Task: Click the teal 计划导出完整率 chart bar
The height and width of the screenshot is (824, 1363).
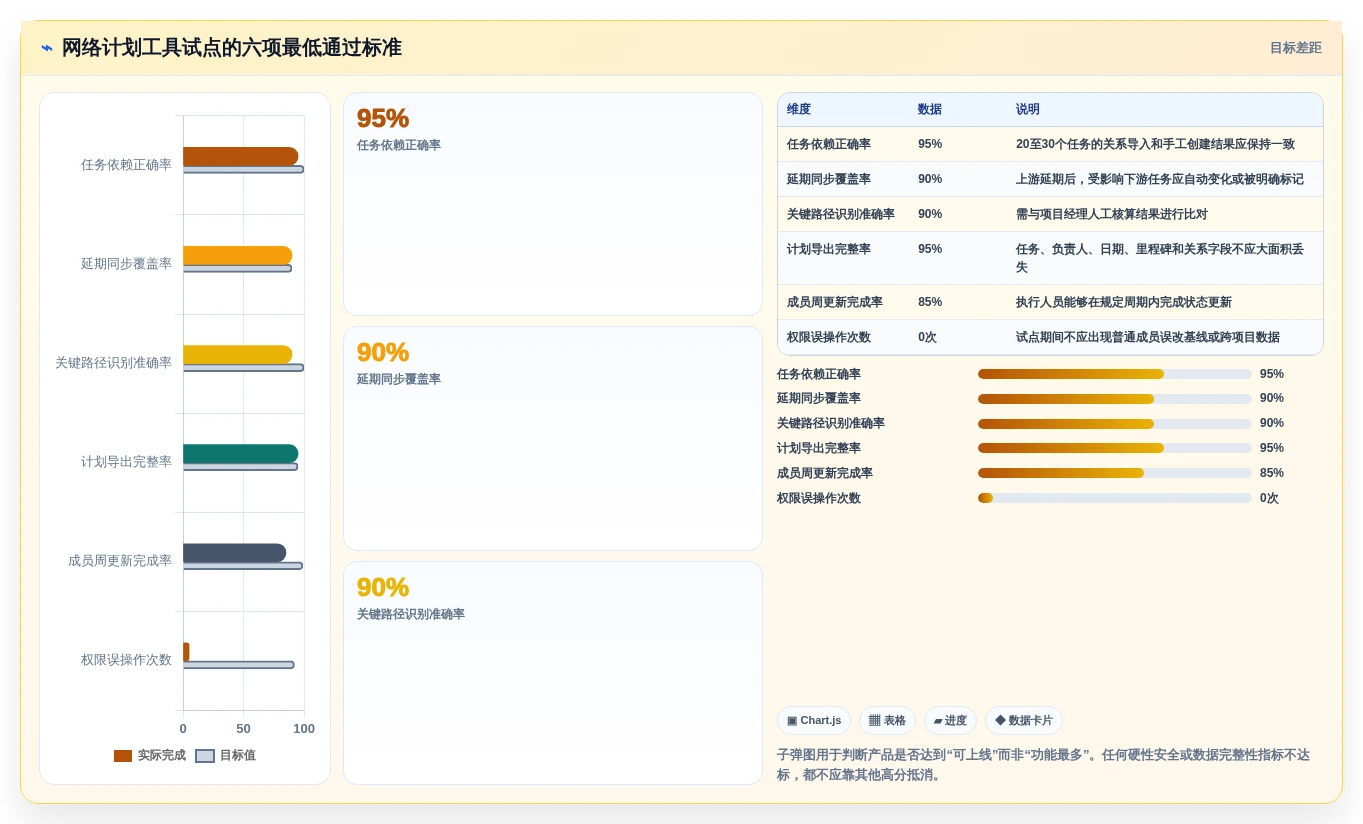Action: coord(240,453)
